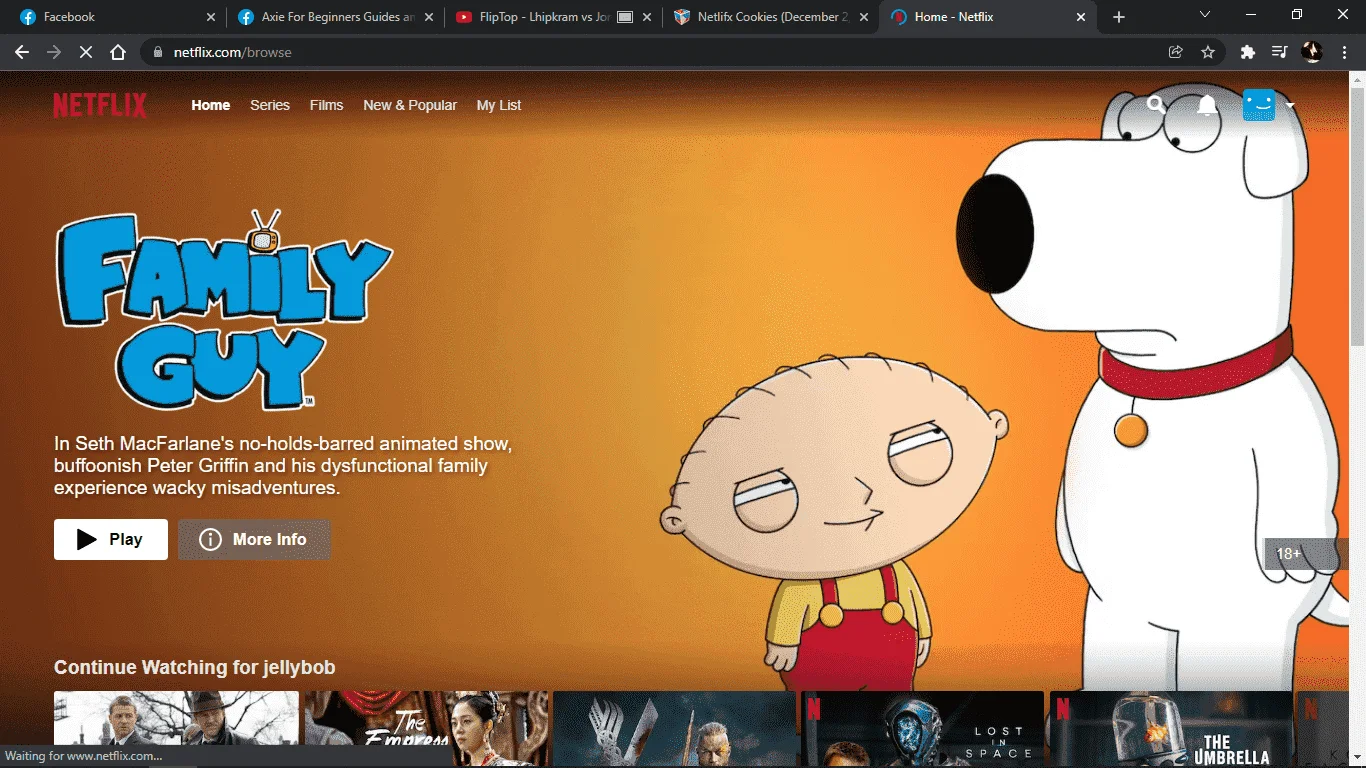Click the blue smiley profile avatar
Image resolution: width=1366 pixels, height=768 pixels.
click(x=1259, y=105)
